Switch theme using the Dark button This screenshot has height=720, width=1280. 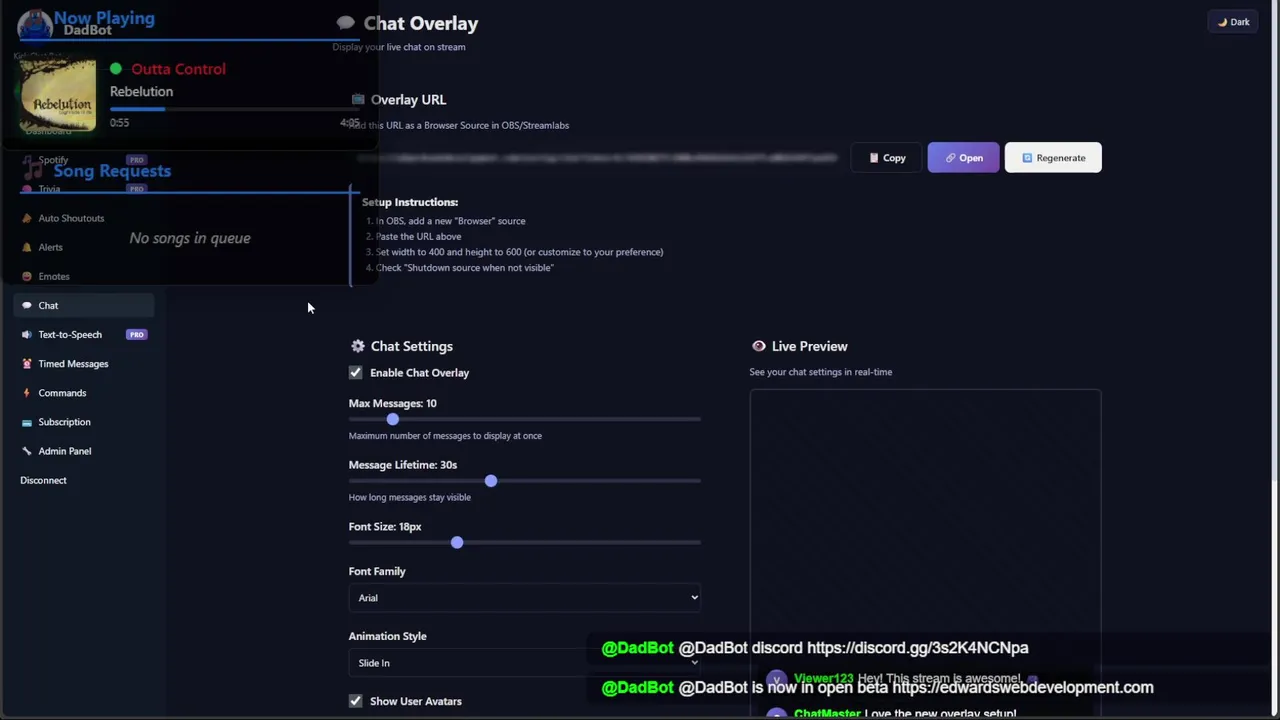pos(1234,22)
